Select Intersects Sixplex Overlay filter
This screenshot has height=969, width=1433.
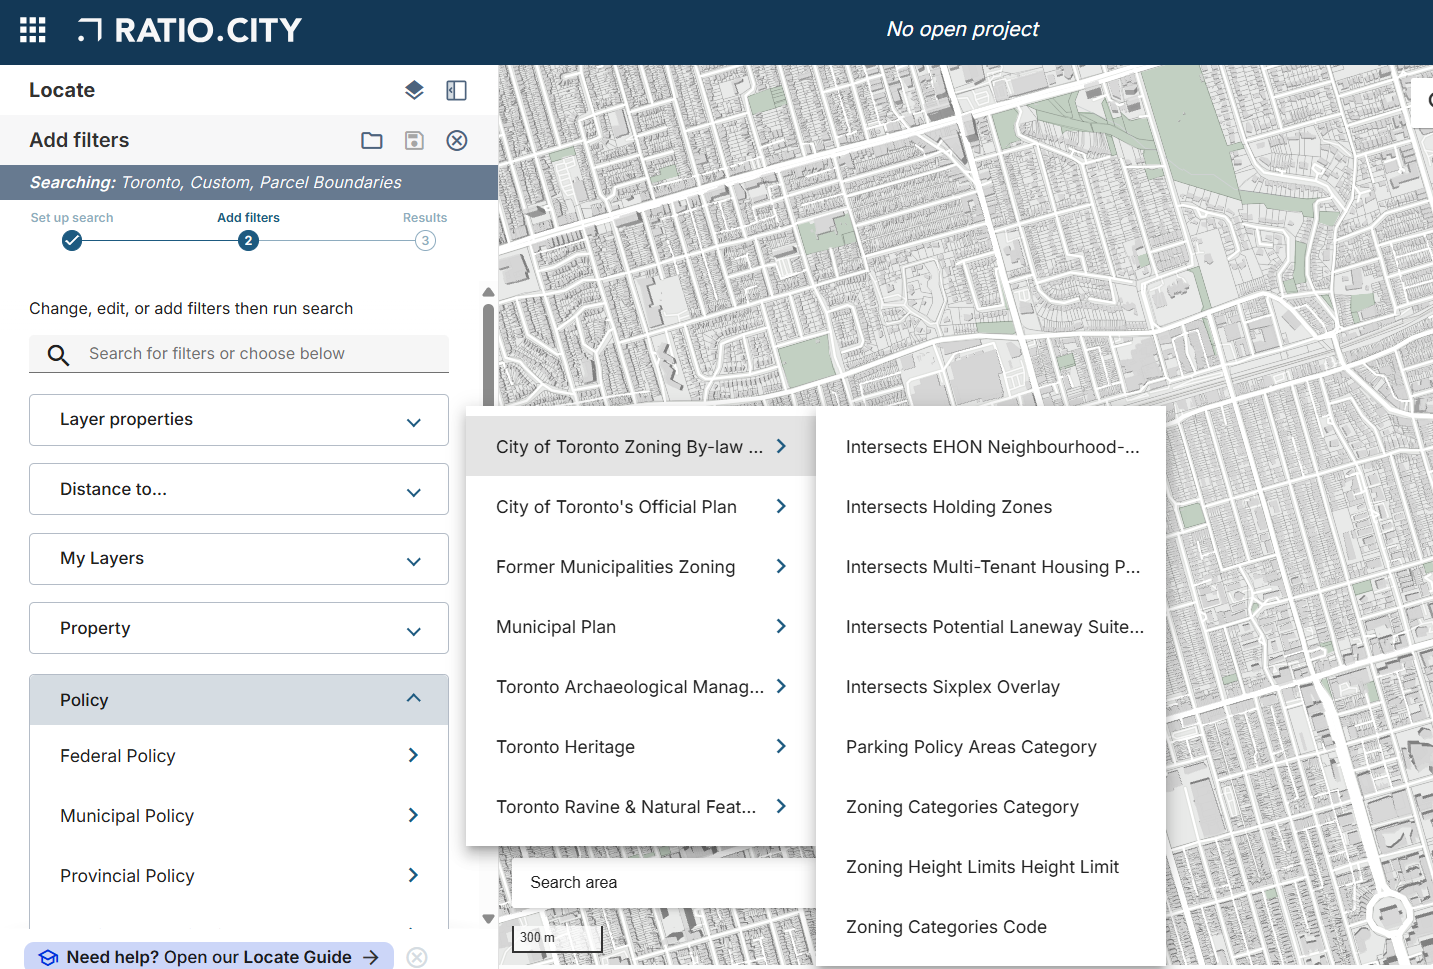click(x=991, y=687)
